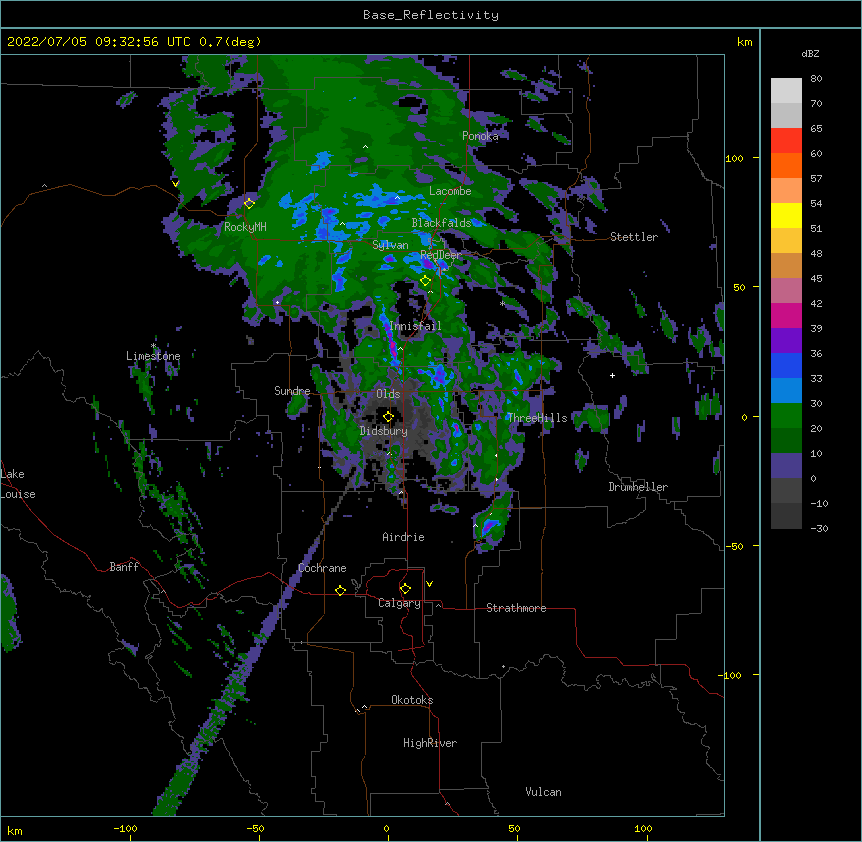Screen dimensions: 862x842
Task: Pick the blue 33-36 dBZ legend swatch
Action: pos(786,365)
